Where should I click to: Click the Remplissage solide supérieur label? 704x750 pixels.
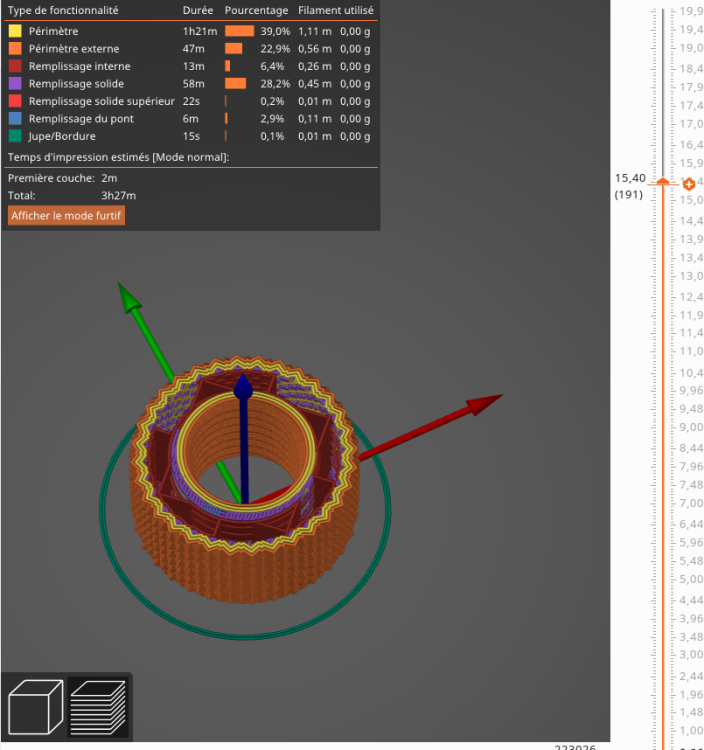(x=101, y=101)
